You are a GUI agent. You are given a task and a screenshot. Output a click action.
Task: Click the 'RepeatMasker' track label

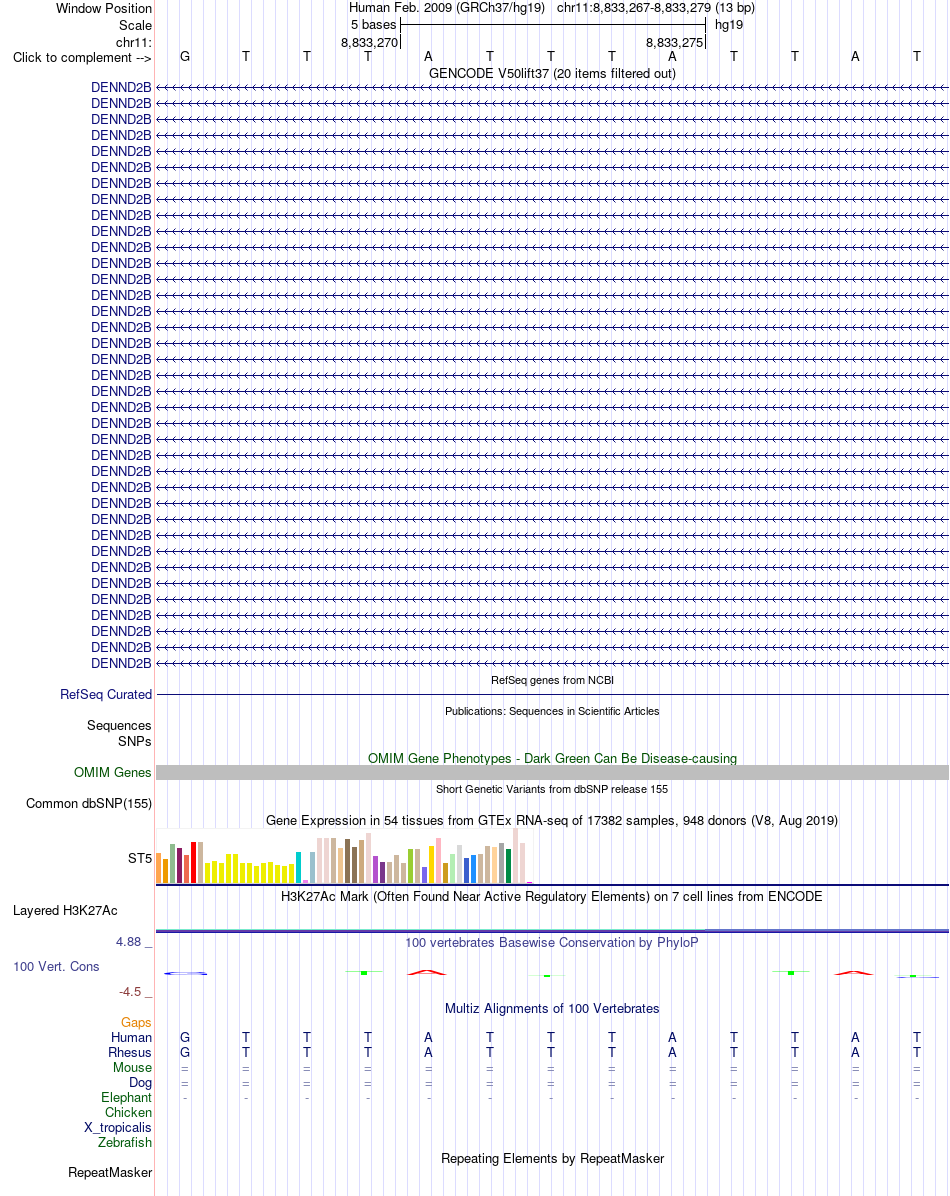(110, 1173)
